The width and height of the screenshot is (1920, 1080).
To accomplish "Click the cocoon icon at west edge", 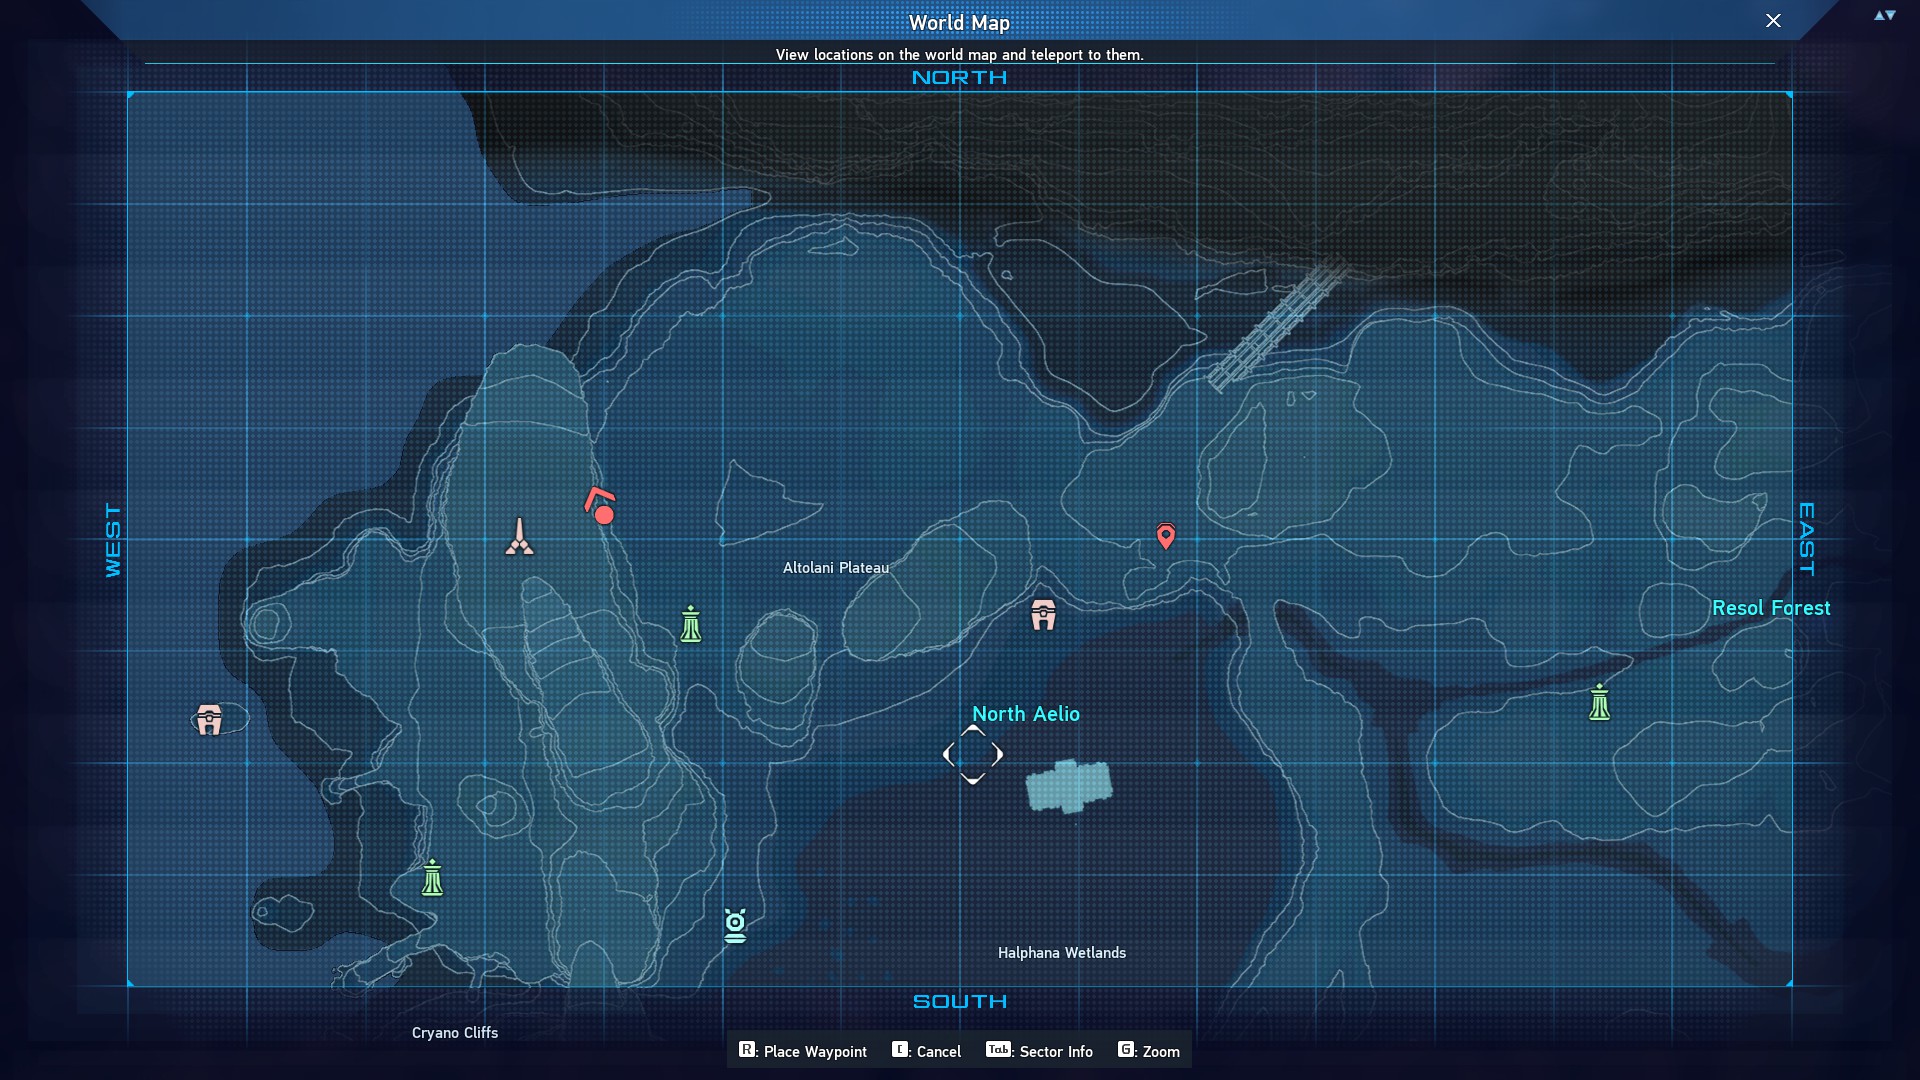I will click(x=209, y=719).
